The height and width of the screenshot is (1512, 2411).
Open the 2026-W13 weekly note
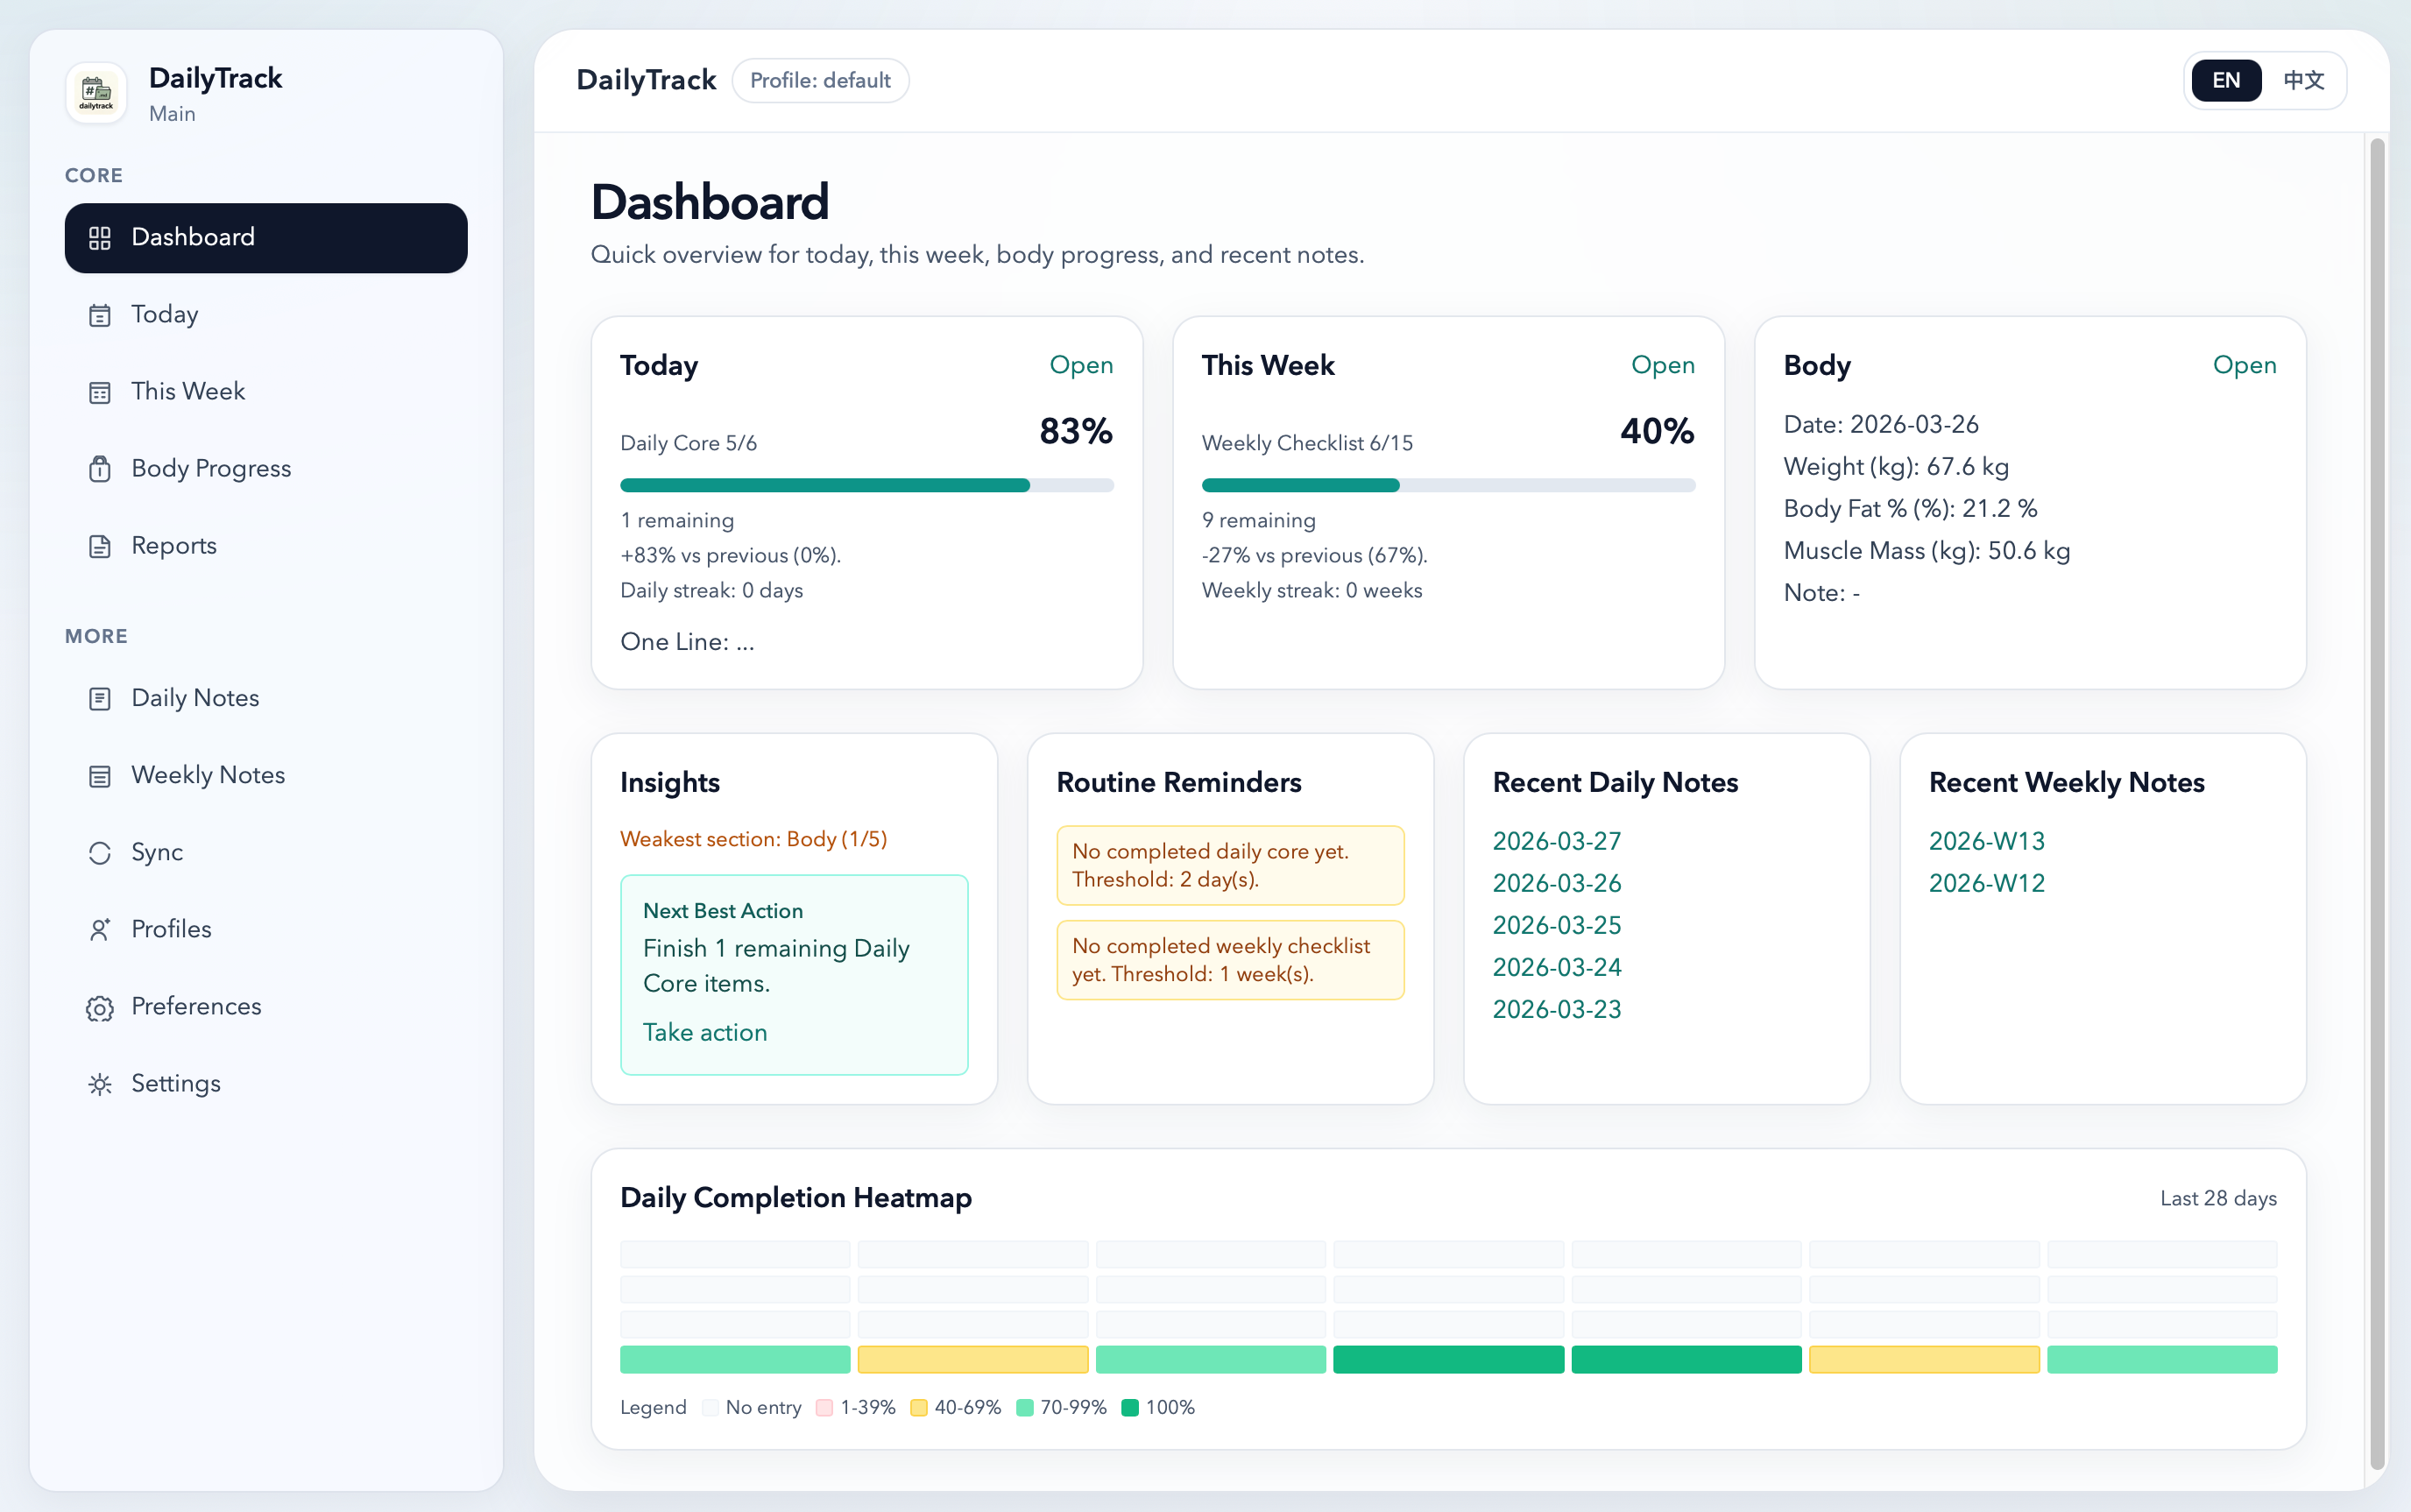click(1987, 841)
